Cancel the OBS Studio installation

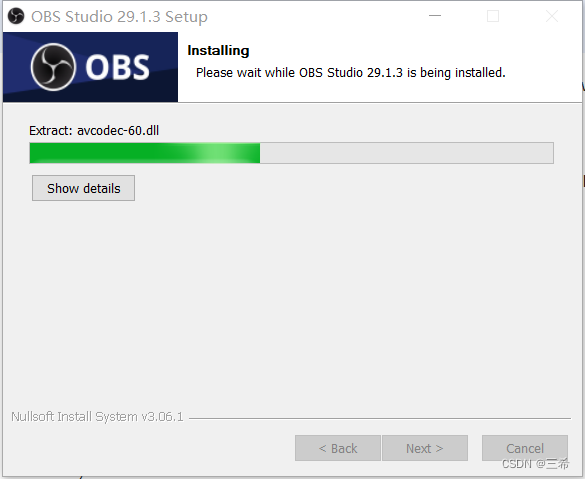[525, 448]
